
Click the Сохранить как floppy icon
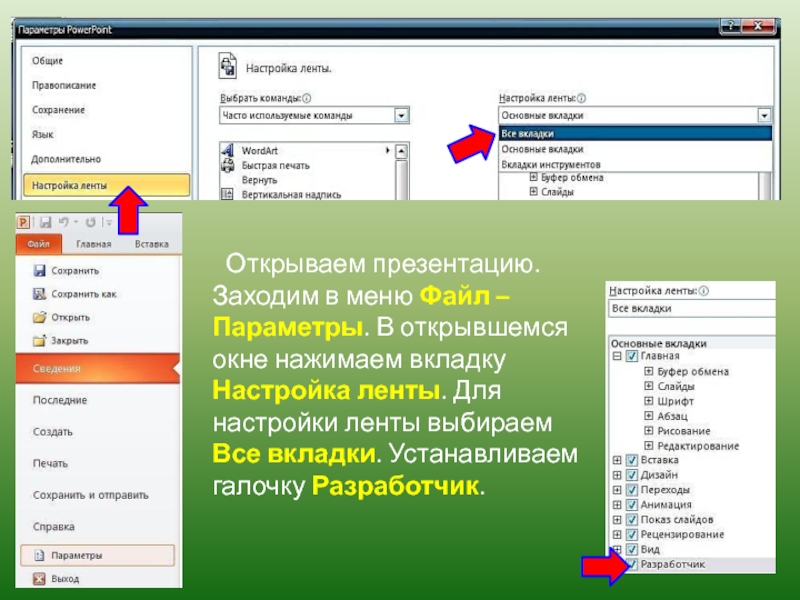point(39,294)
